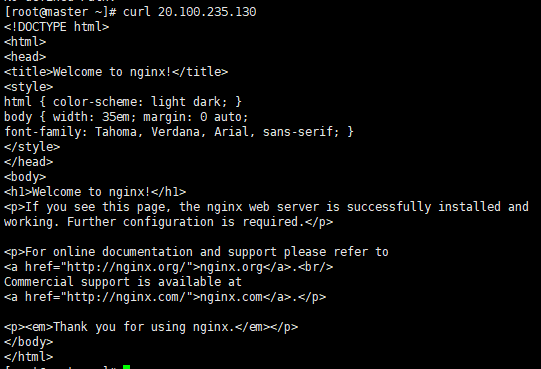Viewport: 541px width, 369px height.
Task: Click the Thank you for using nginx line
Action: pyautogui.click(x=151, y=327)
